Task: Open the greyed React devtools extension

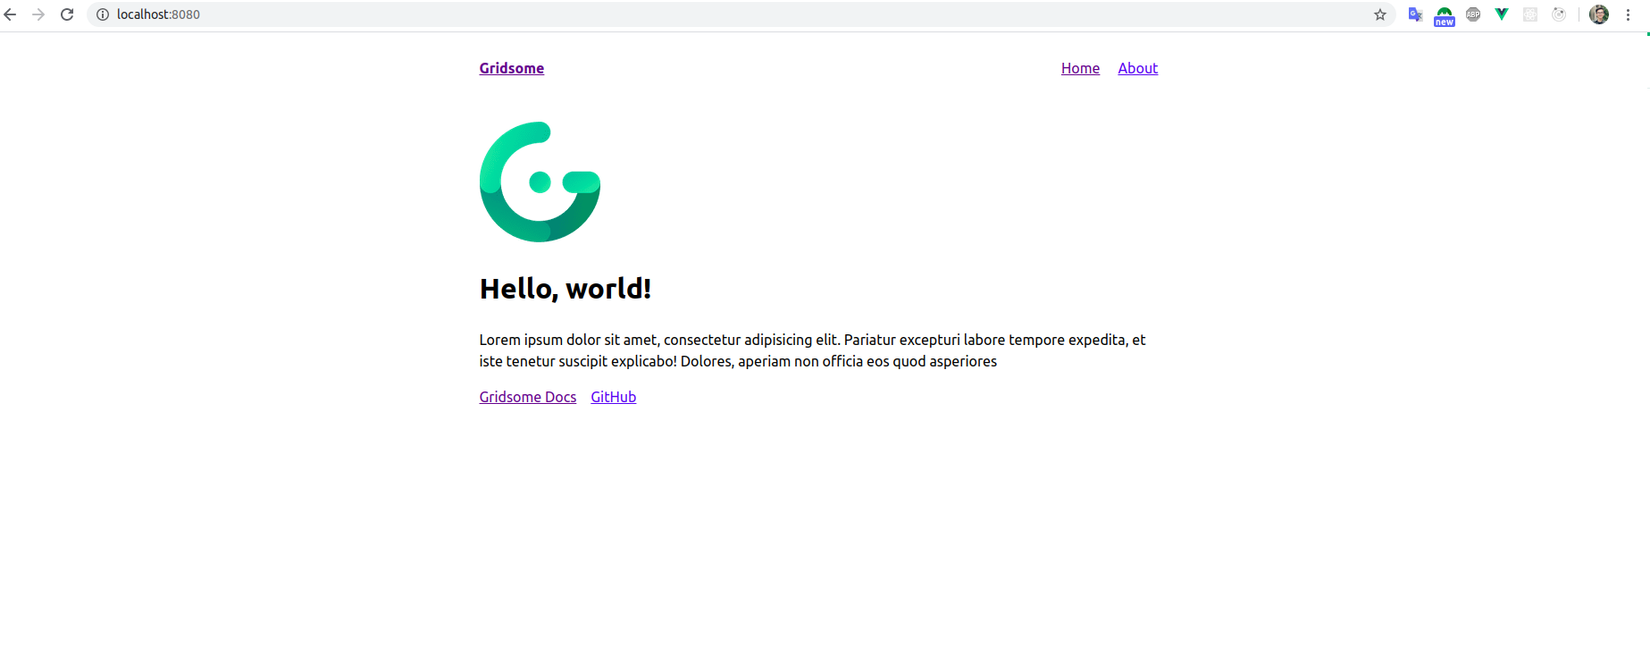Action: 1530,14
